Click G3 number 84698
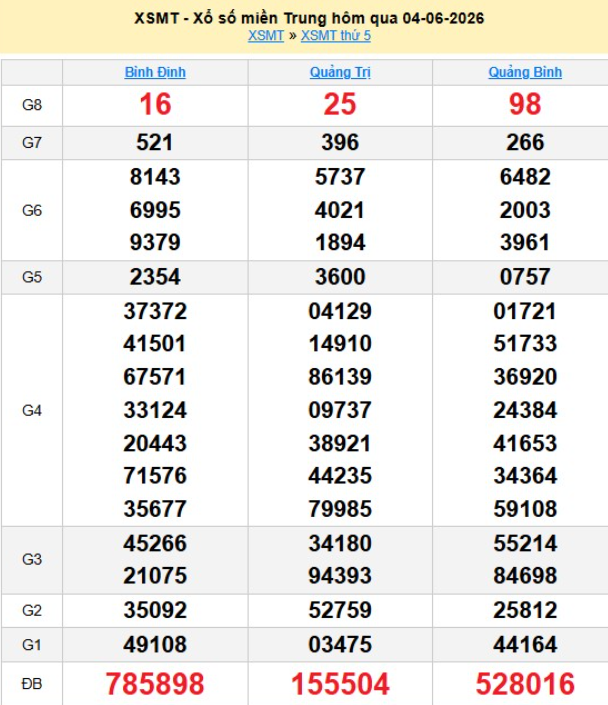The height and width of the screenshot is (705, 608). click(x=525, y=576)
